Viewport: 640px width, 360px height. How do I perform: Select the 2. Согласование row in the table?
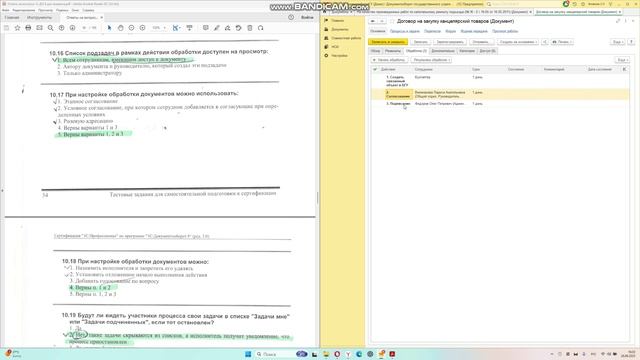pyautogui.click(x=499, y=94)
